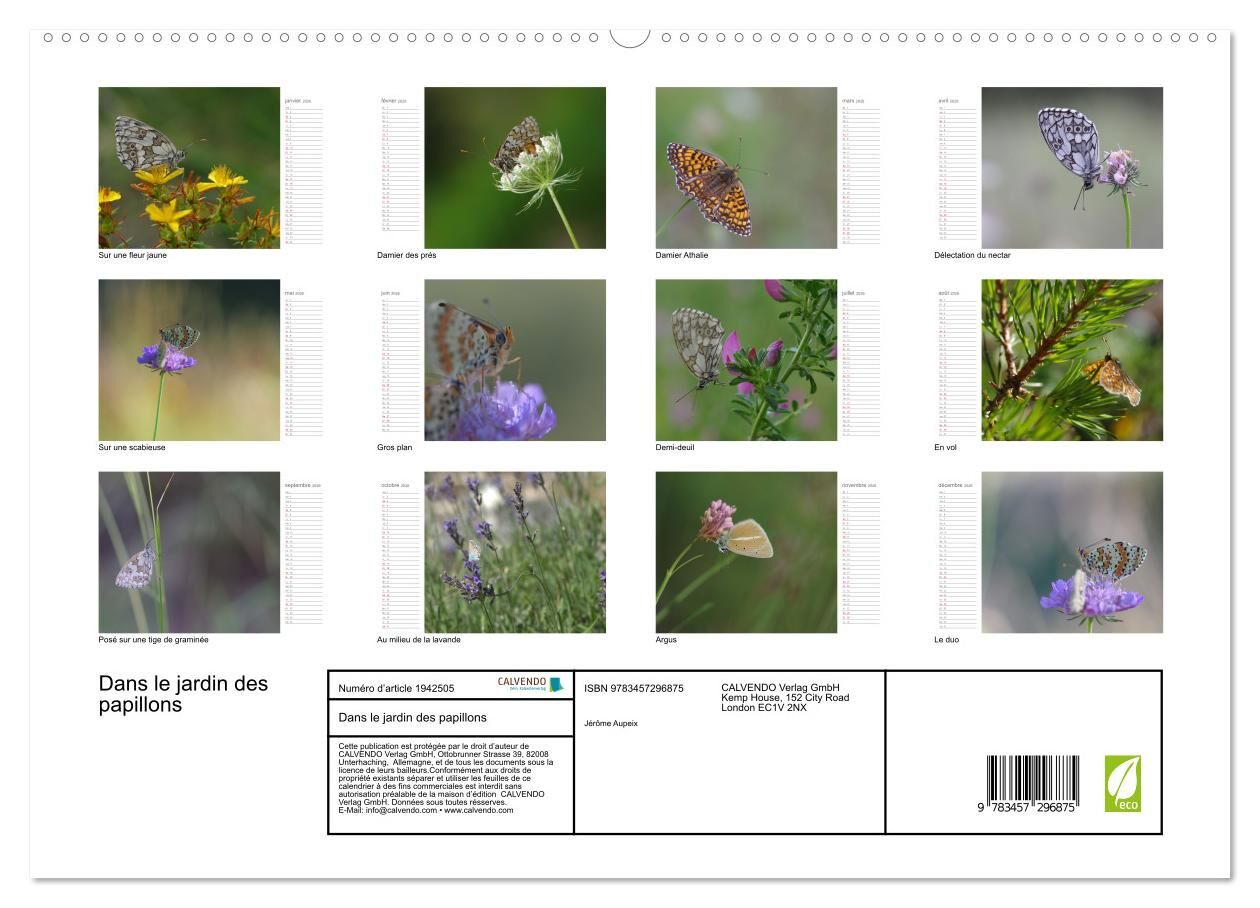This screenshot has height=908, width=1260.
Task: Open the 'Sur une fleur jaune' photo
Action: (x=189, y=167)
